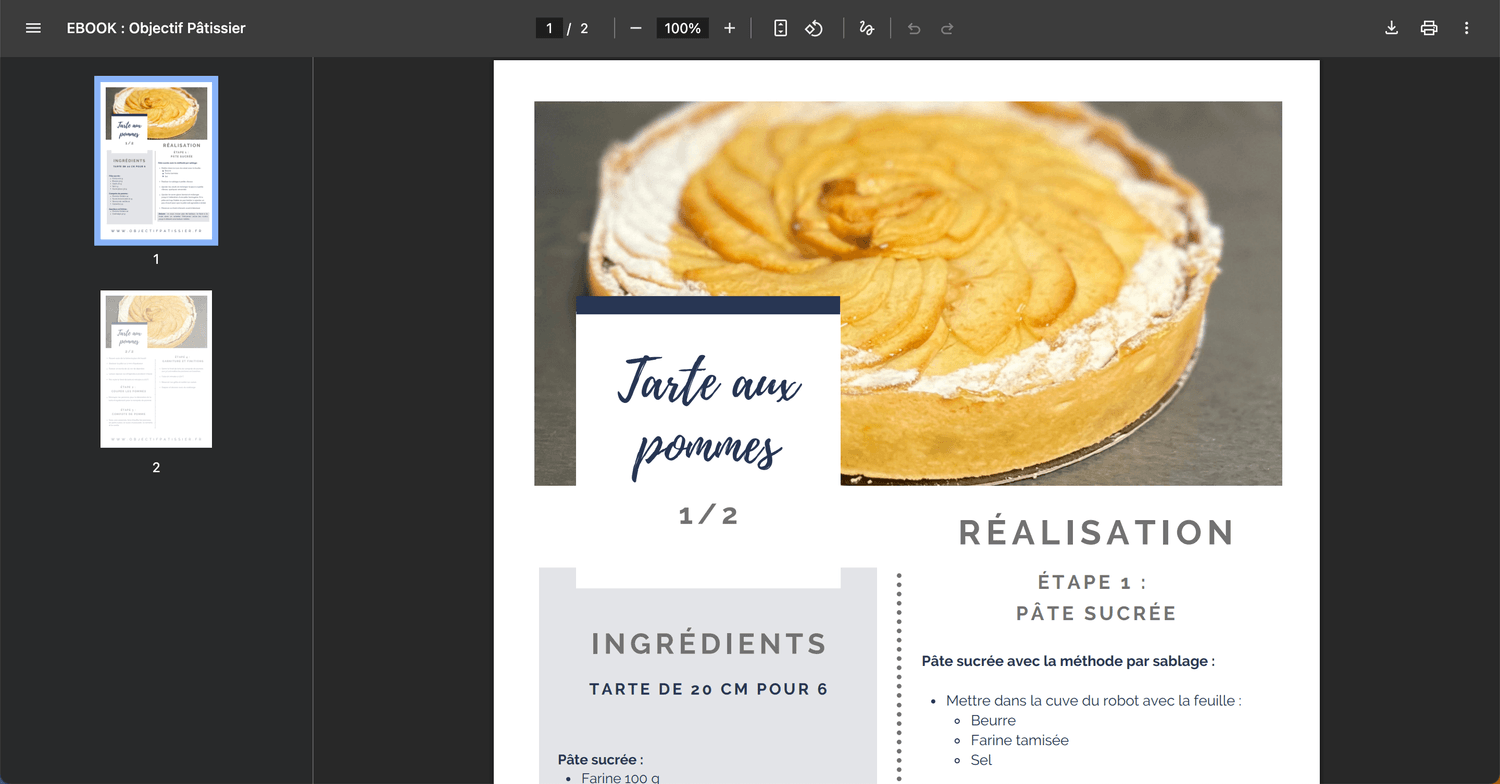1500x784 pixels.
Task: Click the redo arrow in toolbar
Action: tap(947, 28)
